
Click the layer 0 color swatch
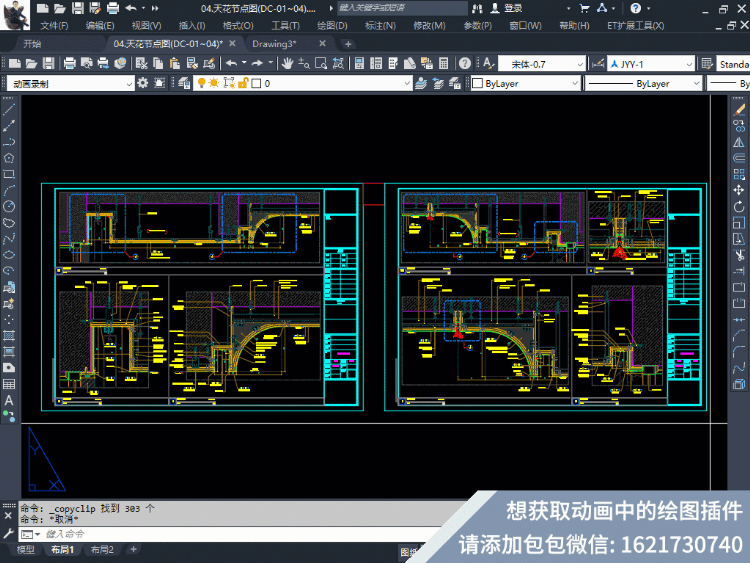pos(256,83)
